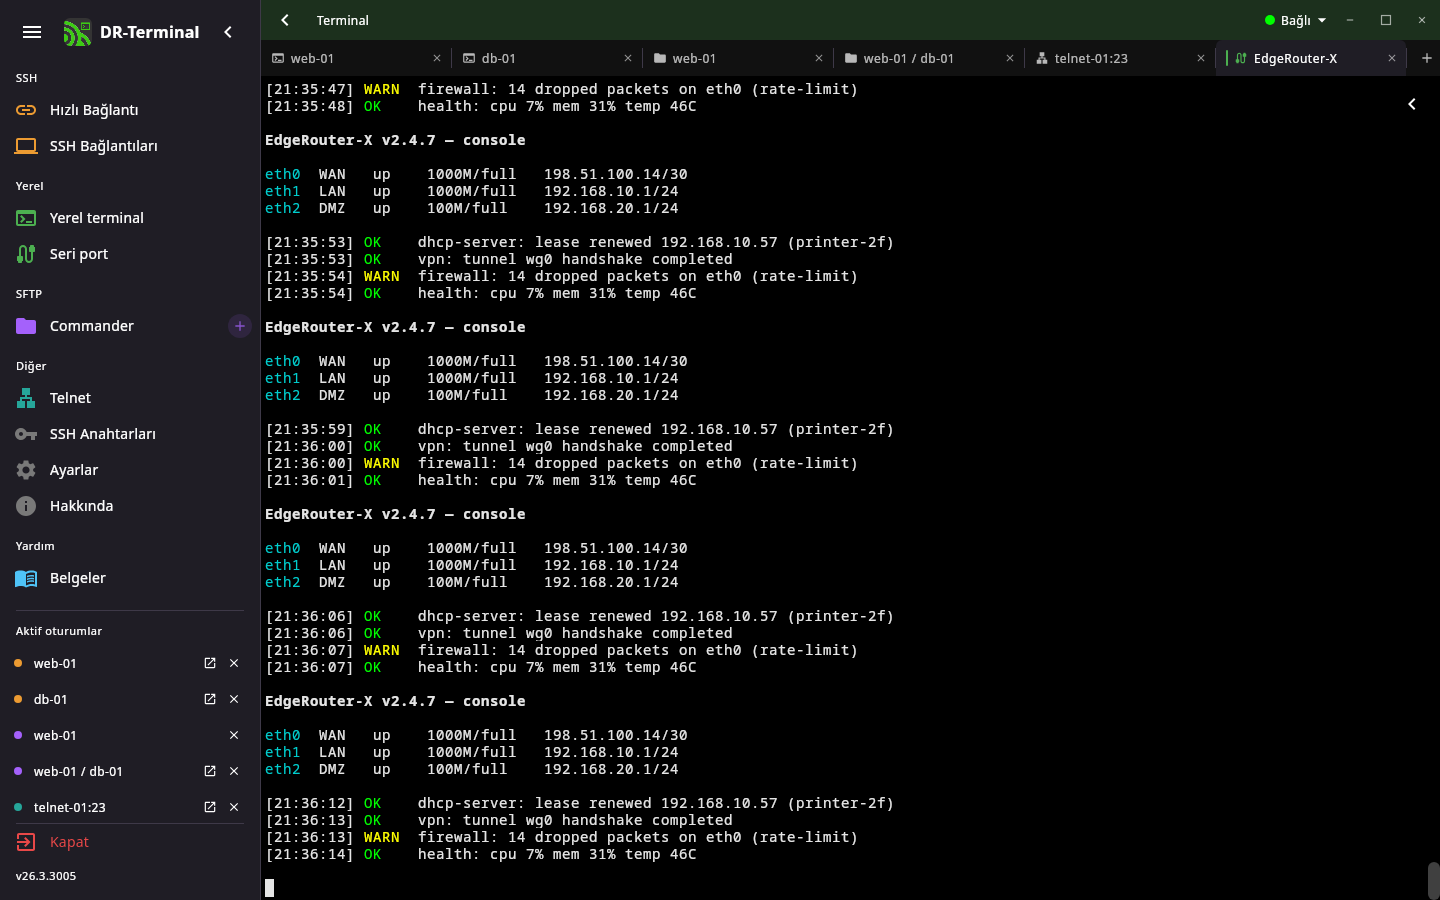Open the SFTP Commander

pyautogui.click(x=115, y=326)
